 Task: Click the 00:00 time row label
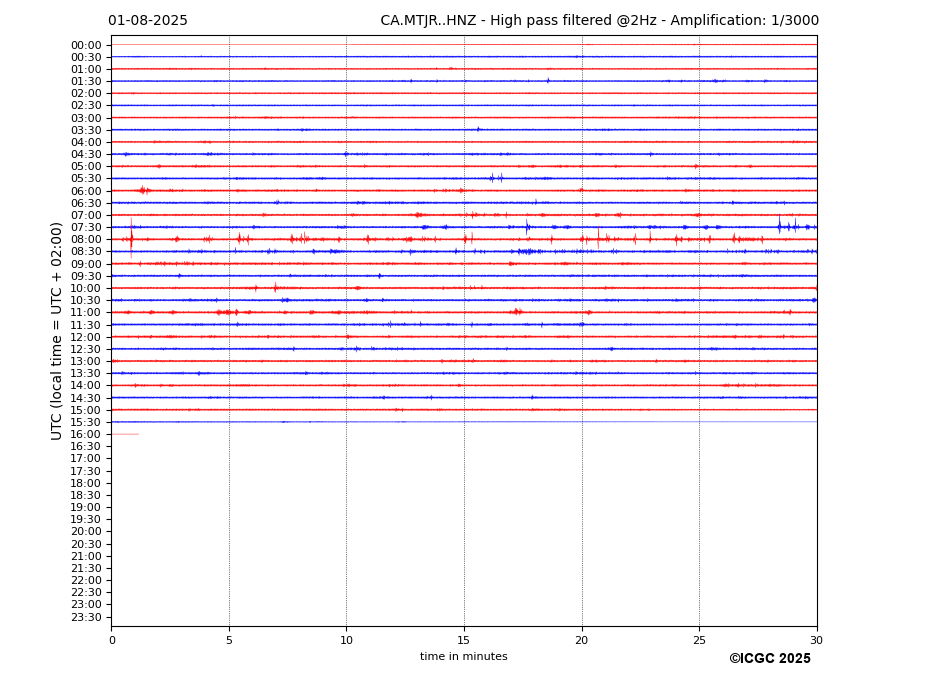86,46
